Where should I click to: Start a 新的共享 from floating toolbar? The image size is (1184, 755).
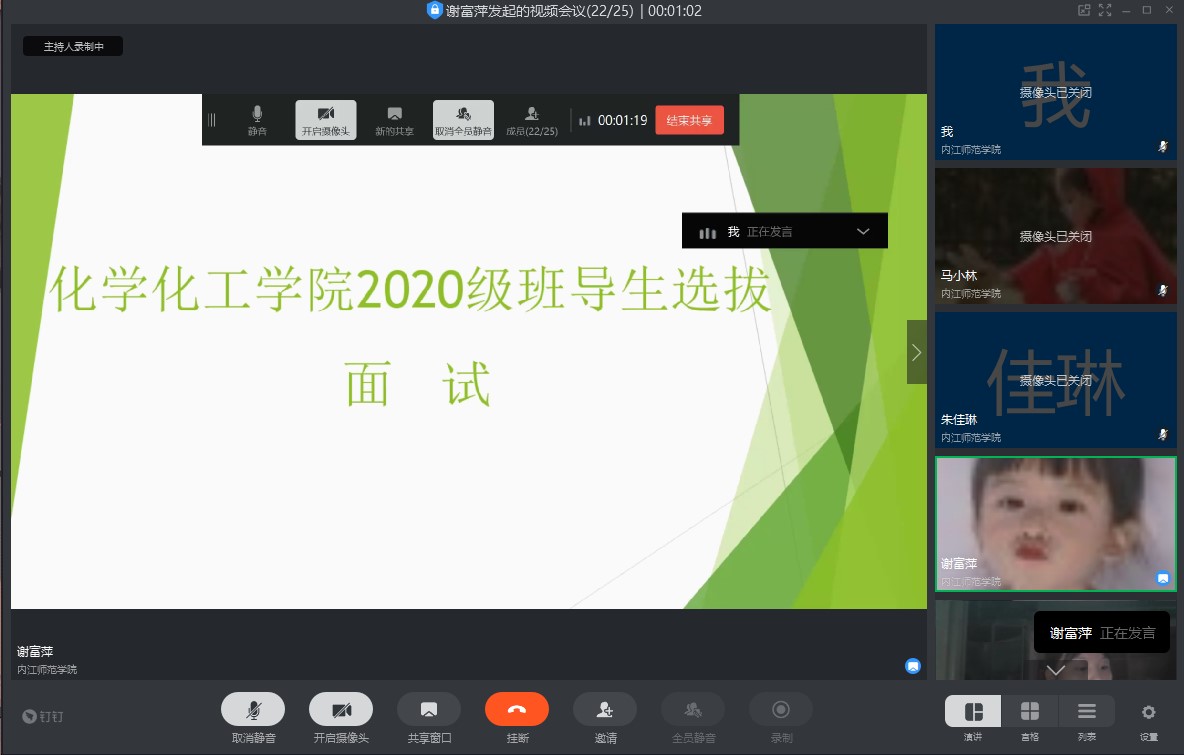[394, 119]
